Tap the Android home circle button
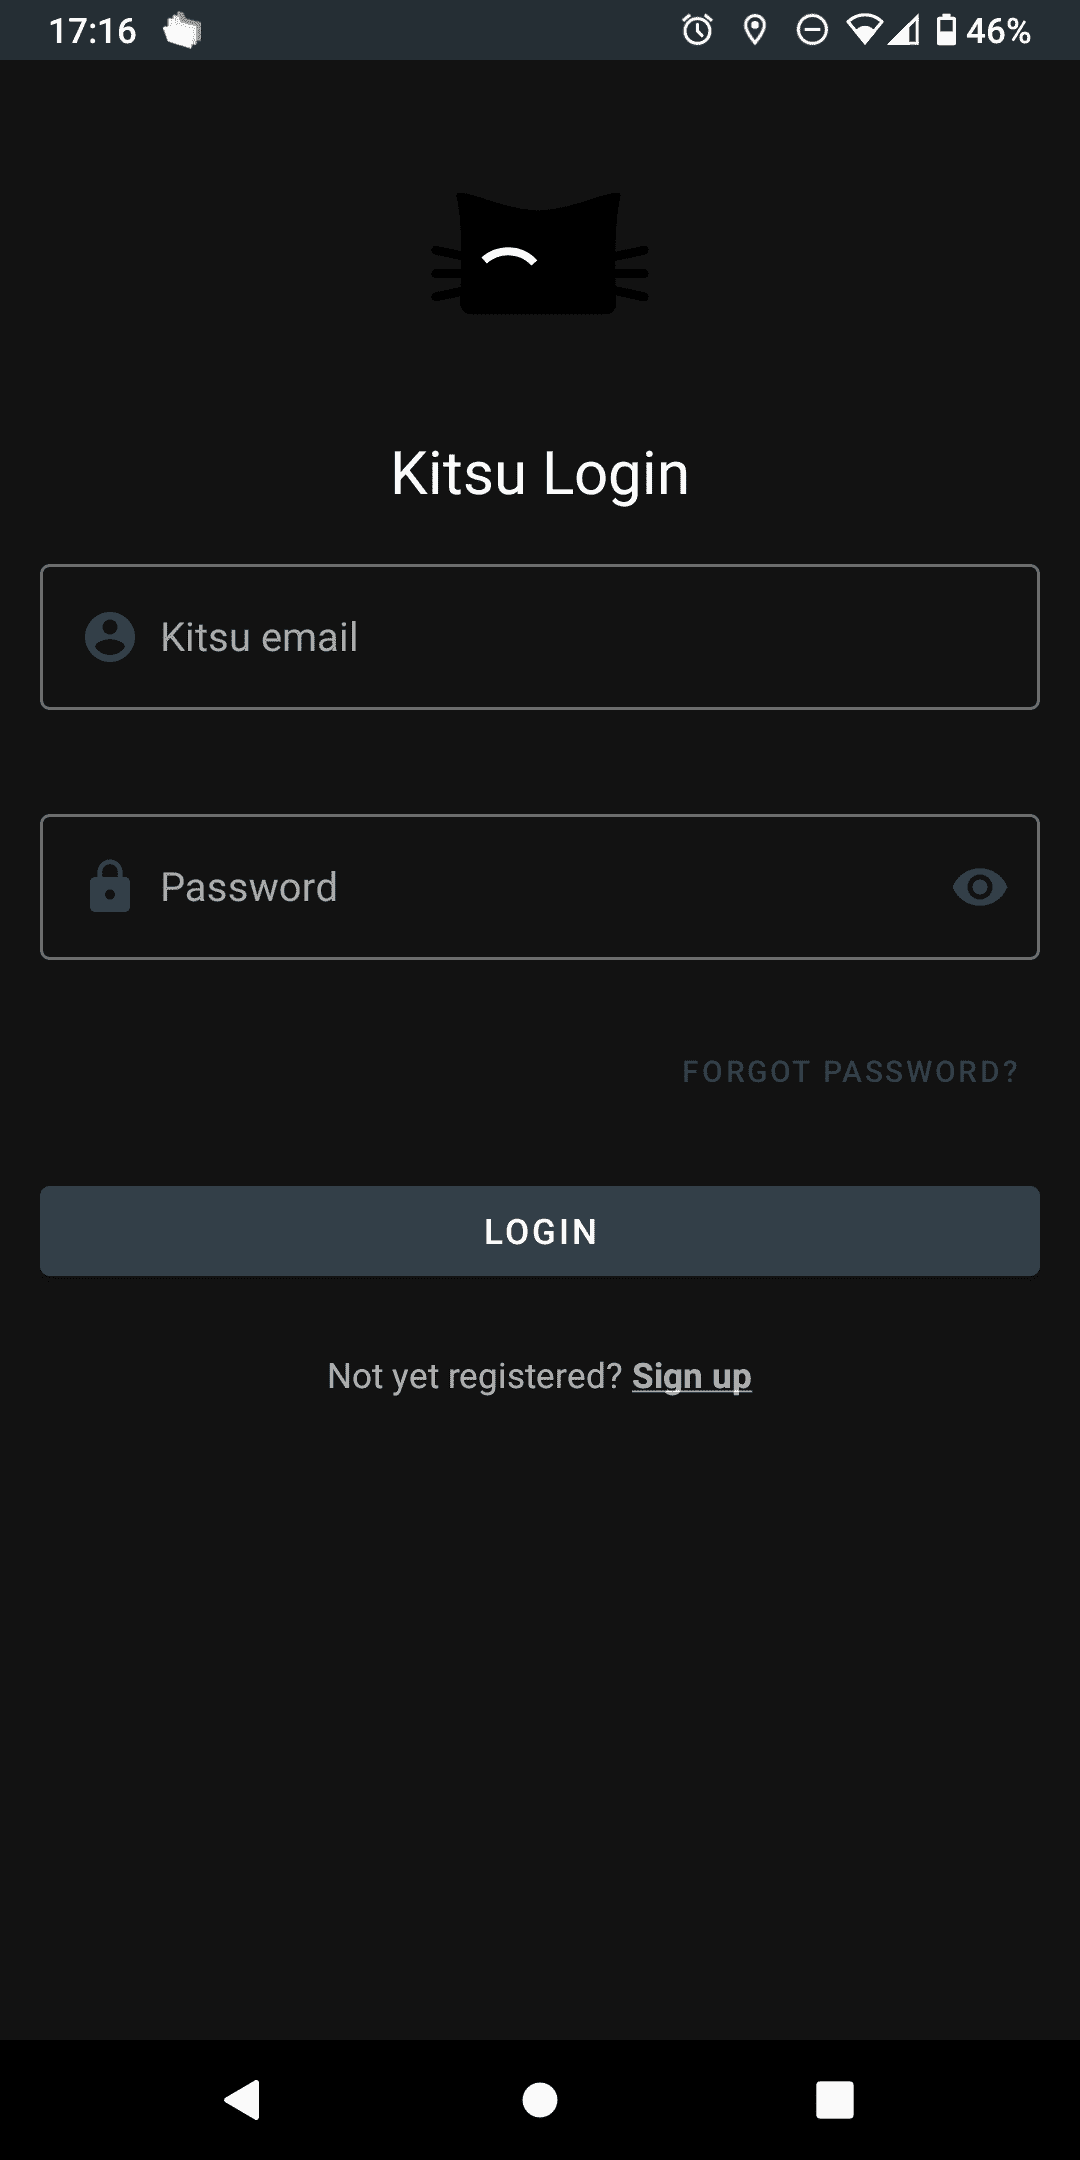Screen dimensions: 1080x2160 pos(540,2100)
